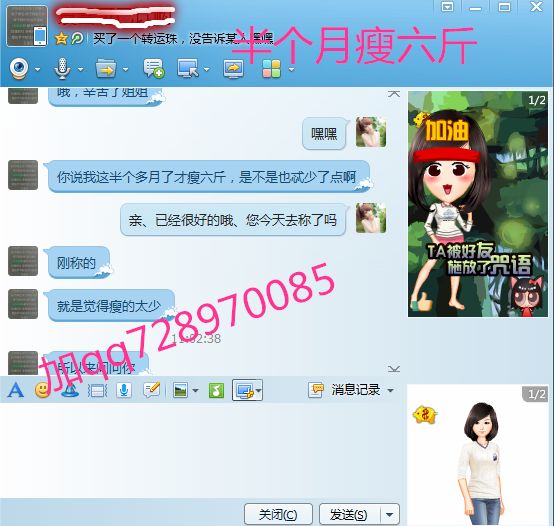Open the music share icon

pos(216,390)
